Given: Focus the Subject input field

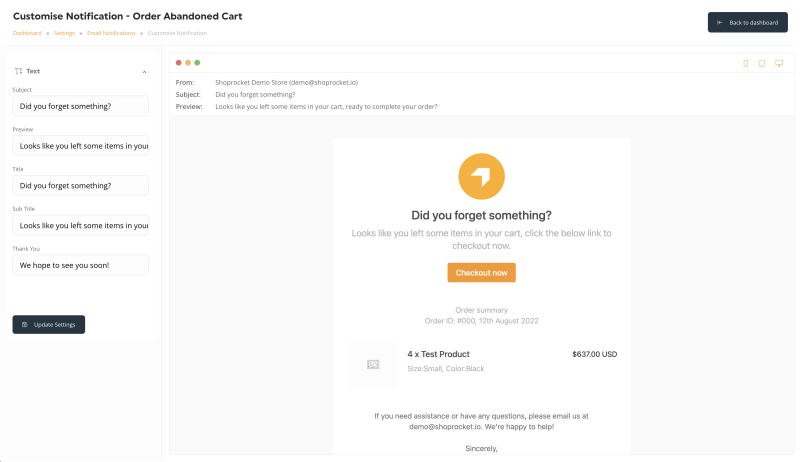Looking at the screenshot, I should pyautogui.click(x=81, y=106).
